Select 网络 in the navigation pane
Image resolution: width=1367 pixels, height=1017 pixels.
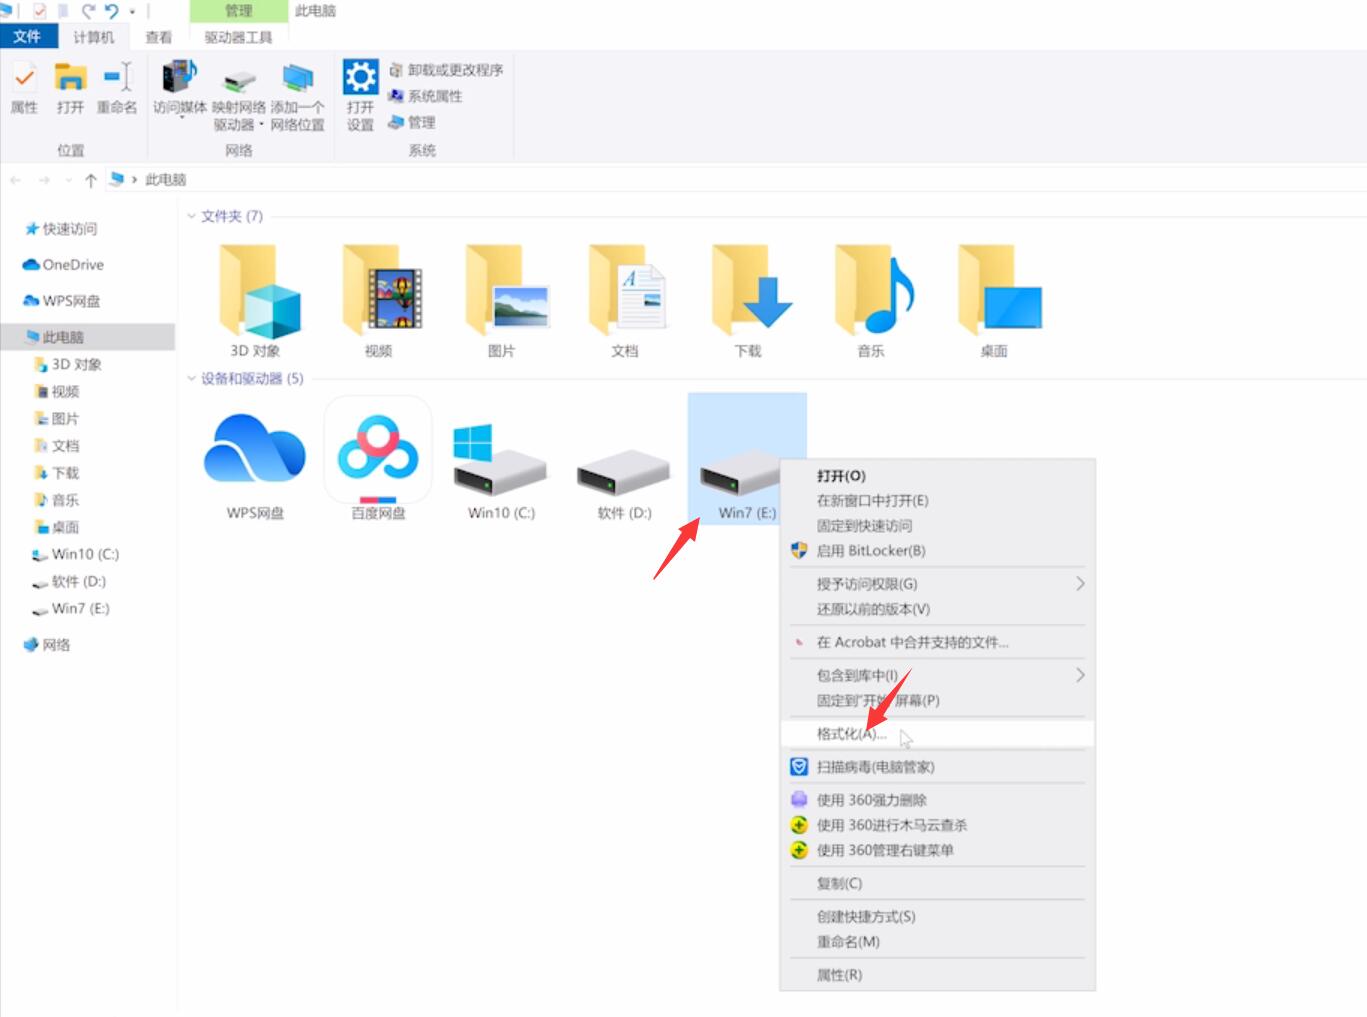click(x=47, y=645)
